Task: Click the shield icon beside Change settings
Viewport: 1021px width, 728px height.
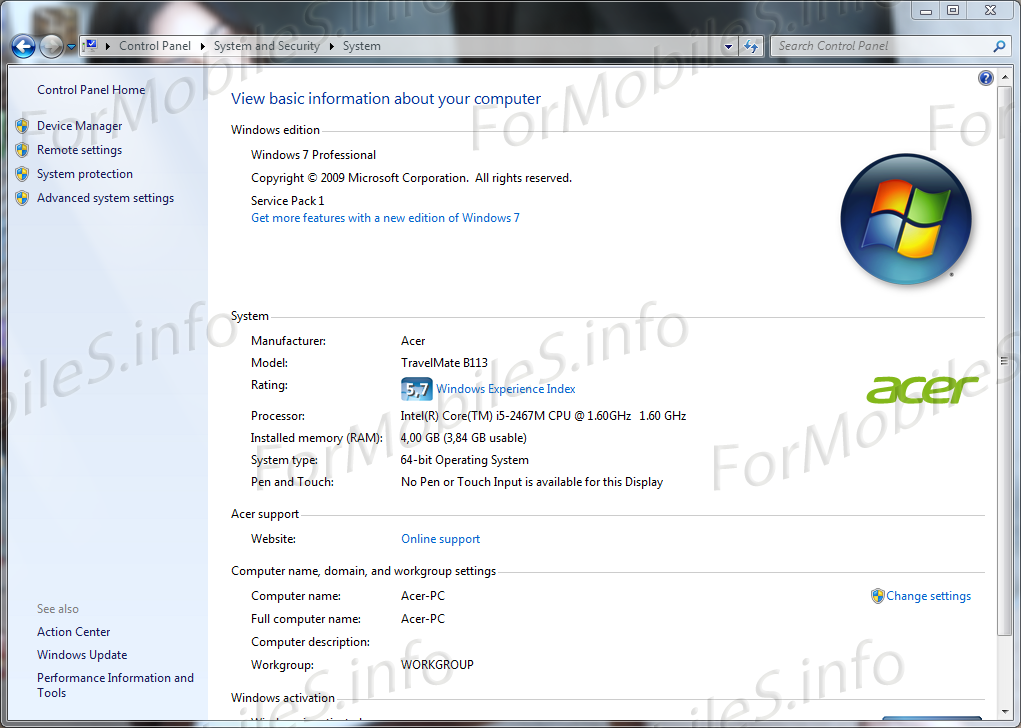Action: coord(878,596)
